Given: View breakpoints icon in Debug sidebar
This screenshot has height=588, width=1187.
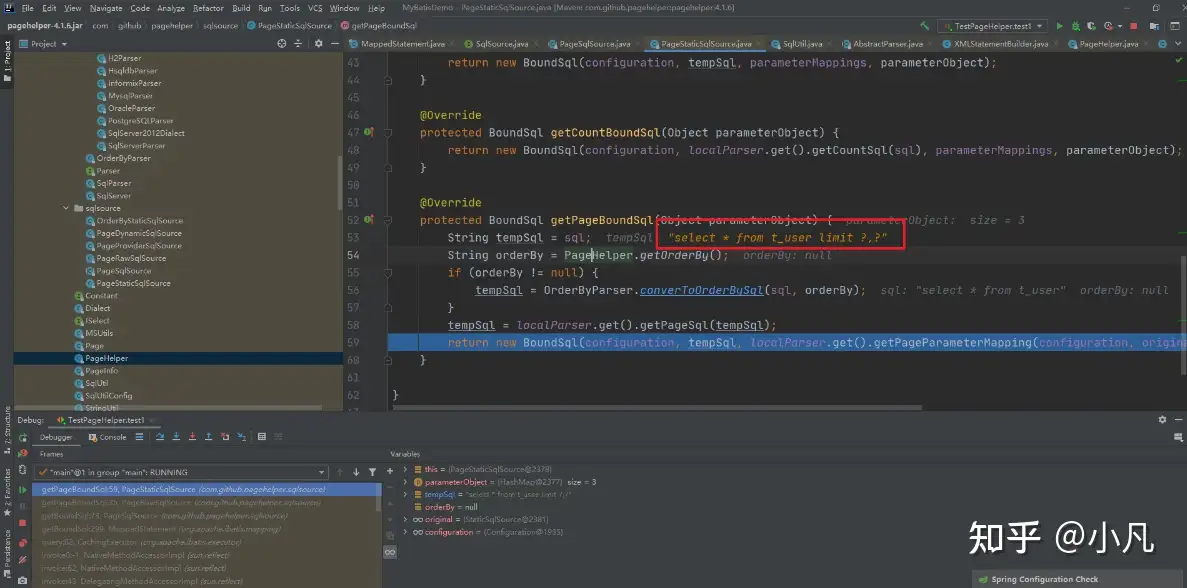Looking at the screenshot, I should click(x=23, y=543).
